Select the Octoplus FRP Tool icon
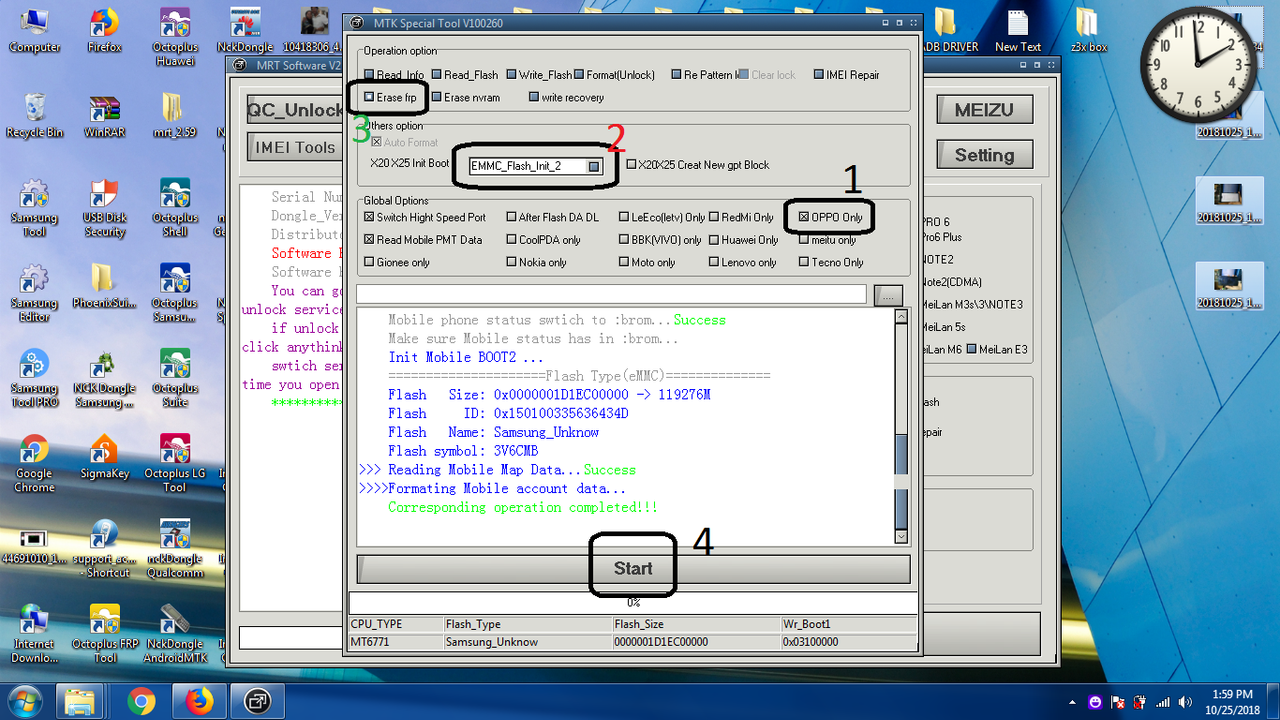Image resolution: width=1280 pixels, height=720 pixels. click(104, 633)
